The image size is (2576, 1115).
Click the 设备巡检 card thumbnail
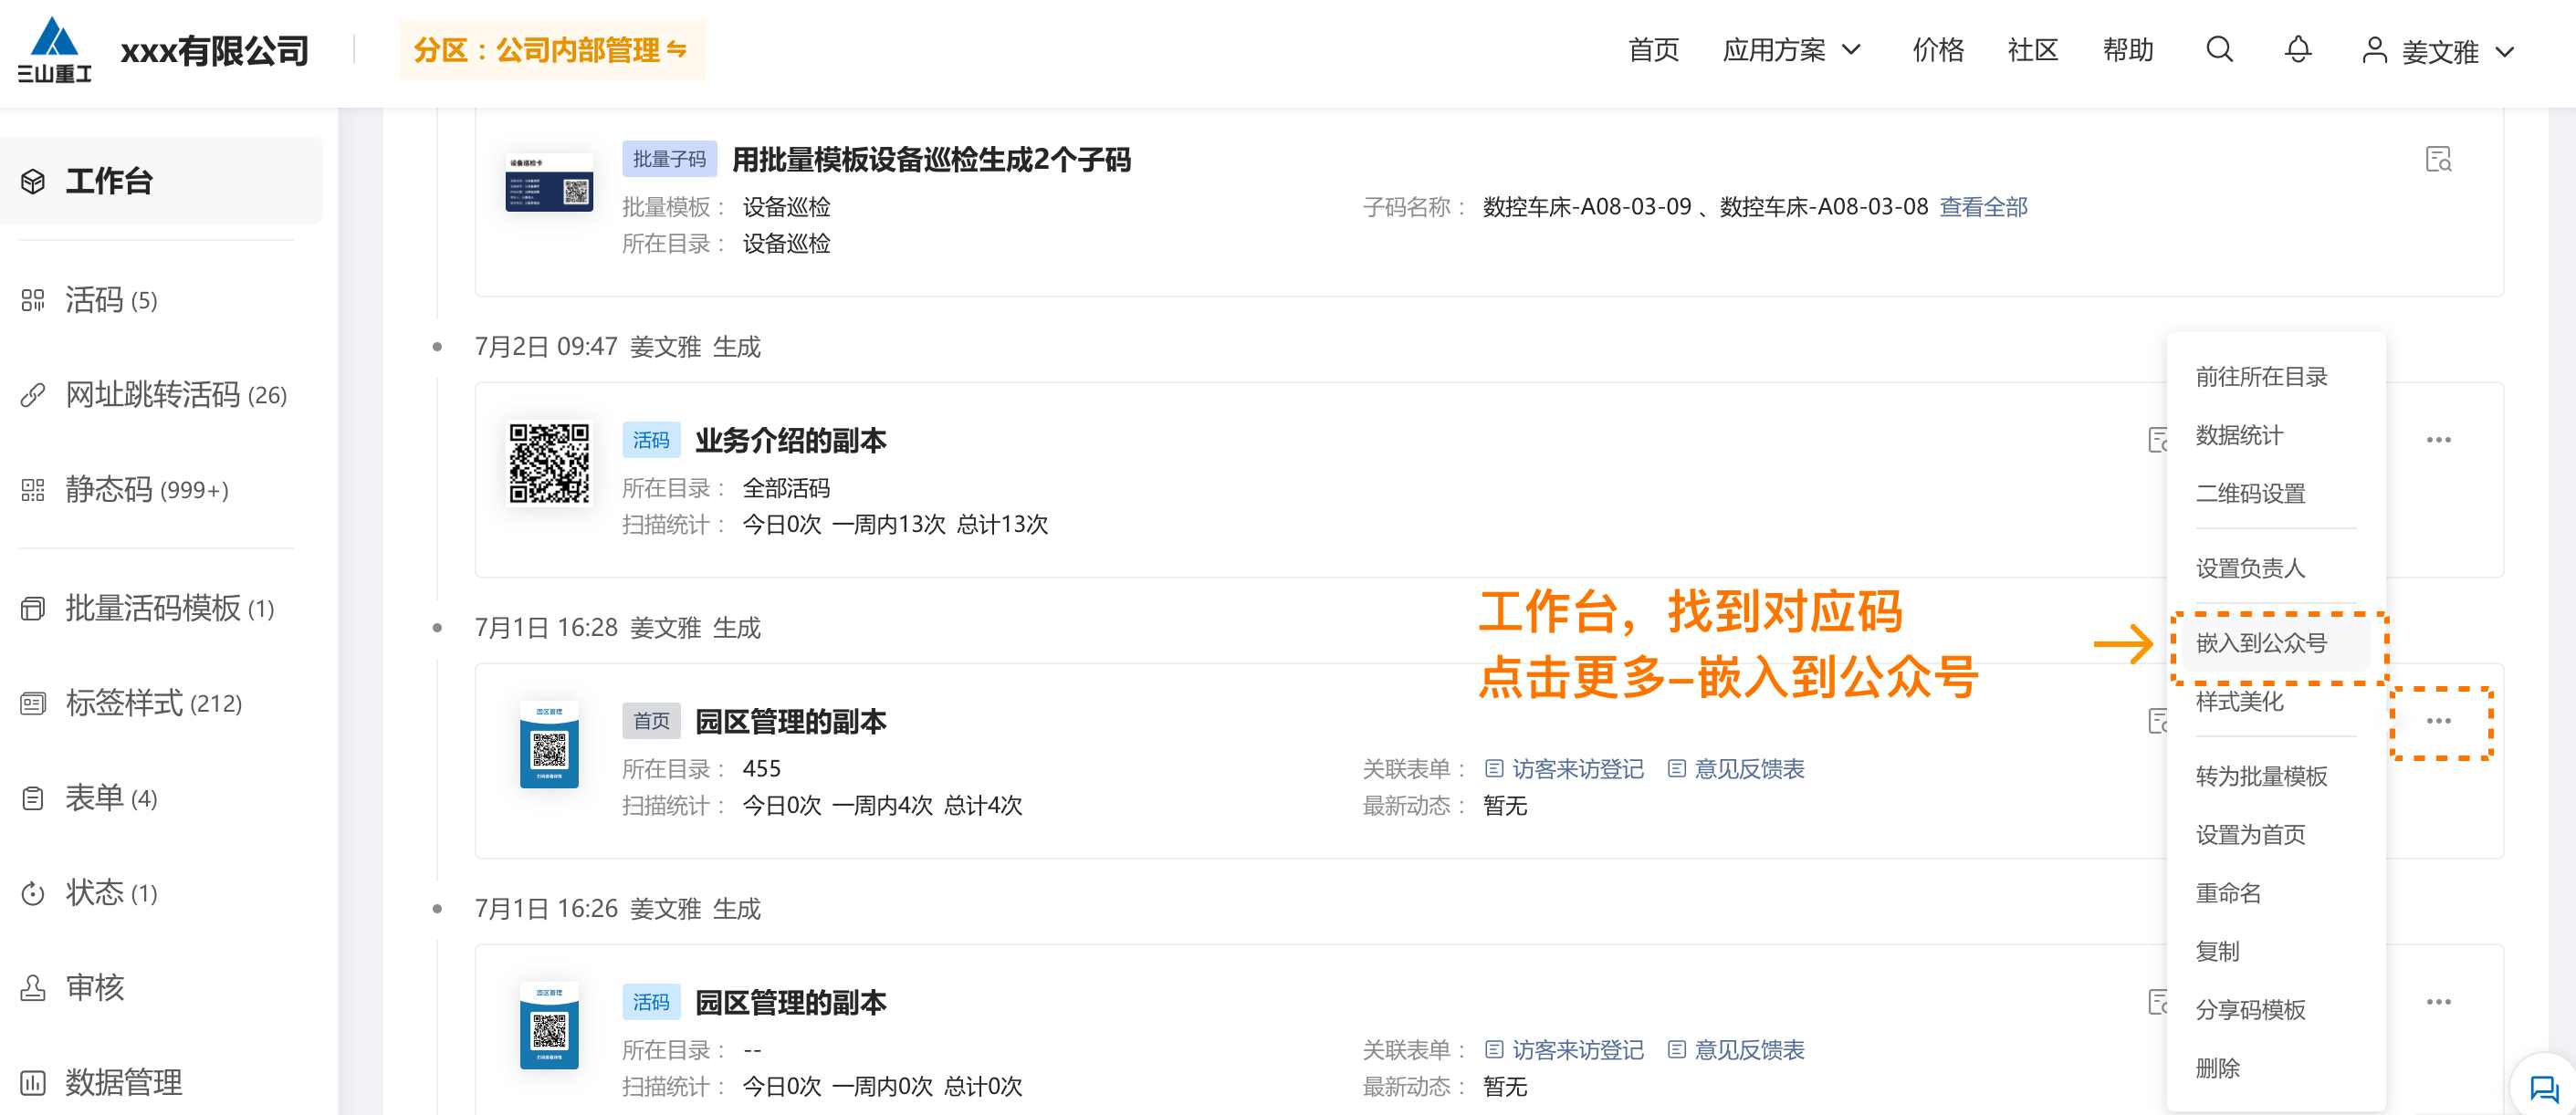(x=549, y=182)
